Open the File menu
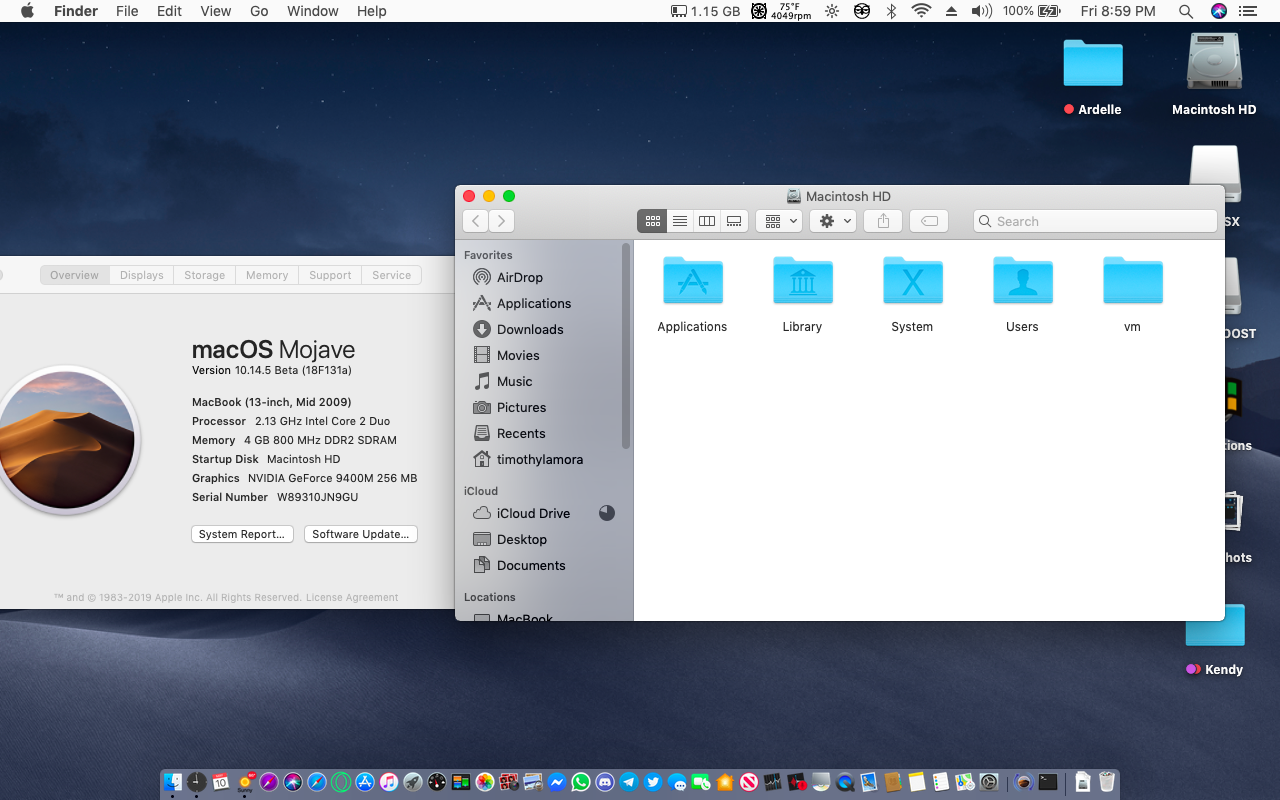Viewport: 1280px width, 800px height. pos(127,11)
